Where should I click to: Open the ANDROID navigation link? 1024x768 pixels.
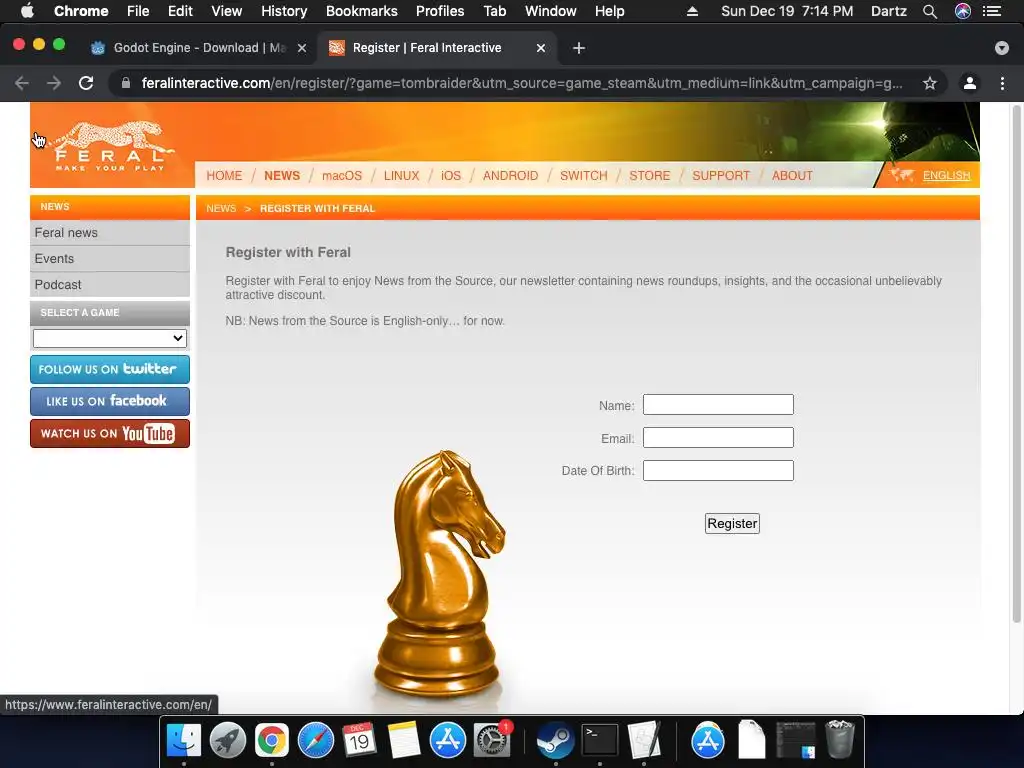[511, 176]
